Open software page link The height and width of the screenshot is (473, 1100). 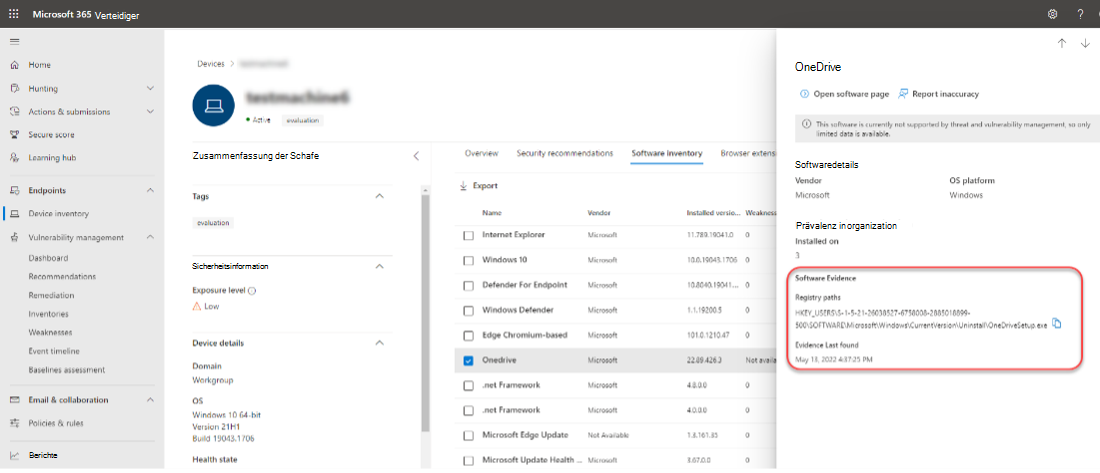click(851, 93)
